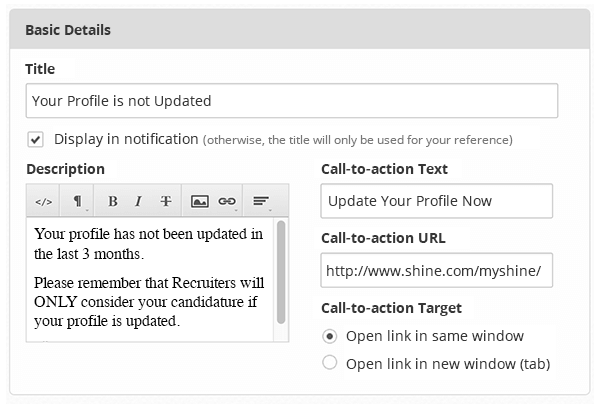Insert an image into description
Screen dimensions: 600x407
pos(200,201)
